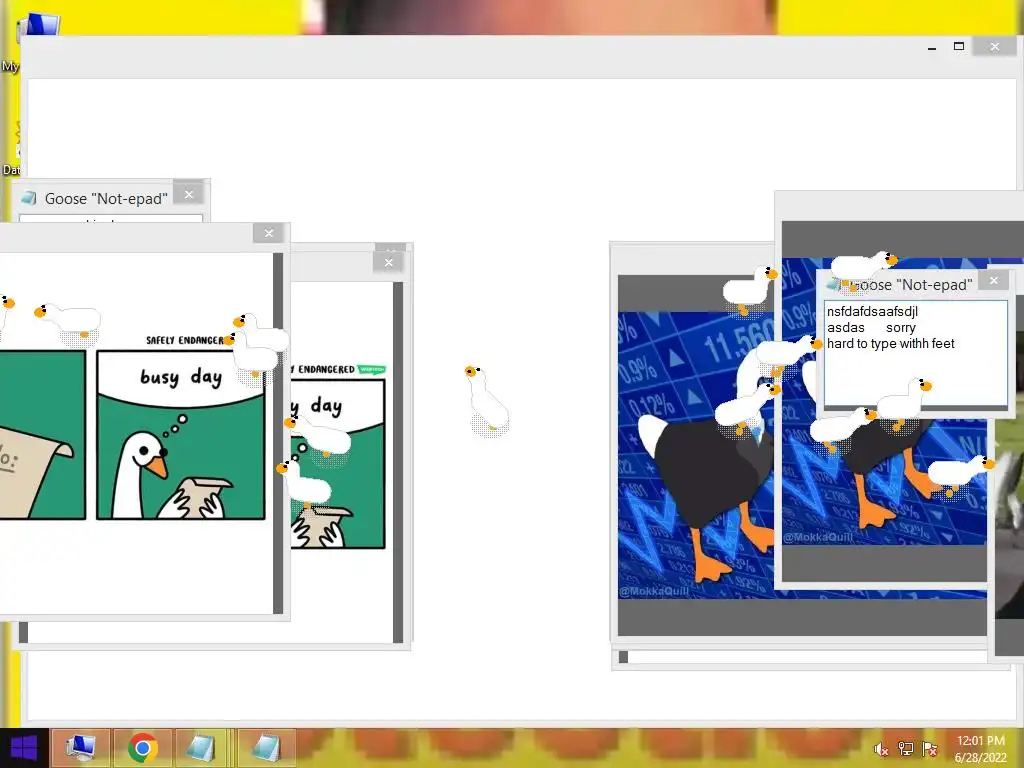This screenshot has width=1024, height=768.
Task: Close the front "busy day" comic window
Action: click(x=268, y=233)
